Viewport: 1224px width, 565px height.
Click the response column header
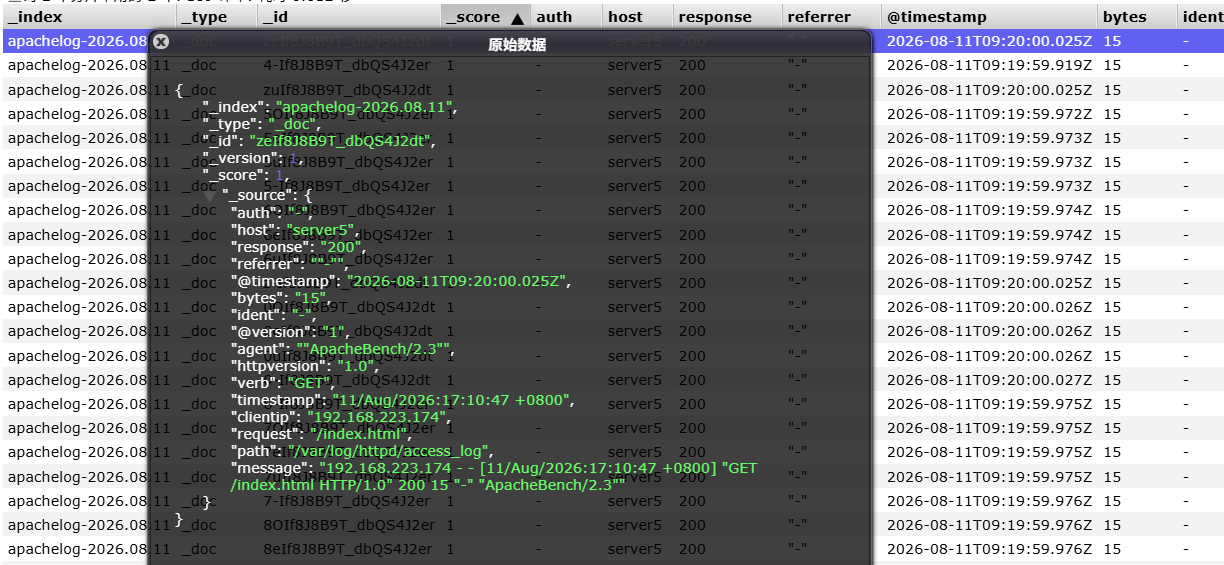(x=727, y=17)
